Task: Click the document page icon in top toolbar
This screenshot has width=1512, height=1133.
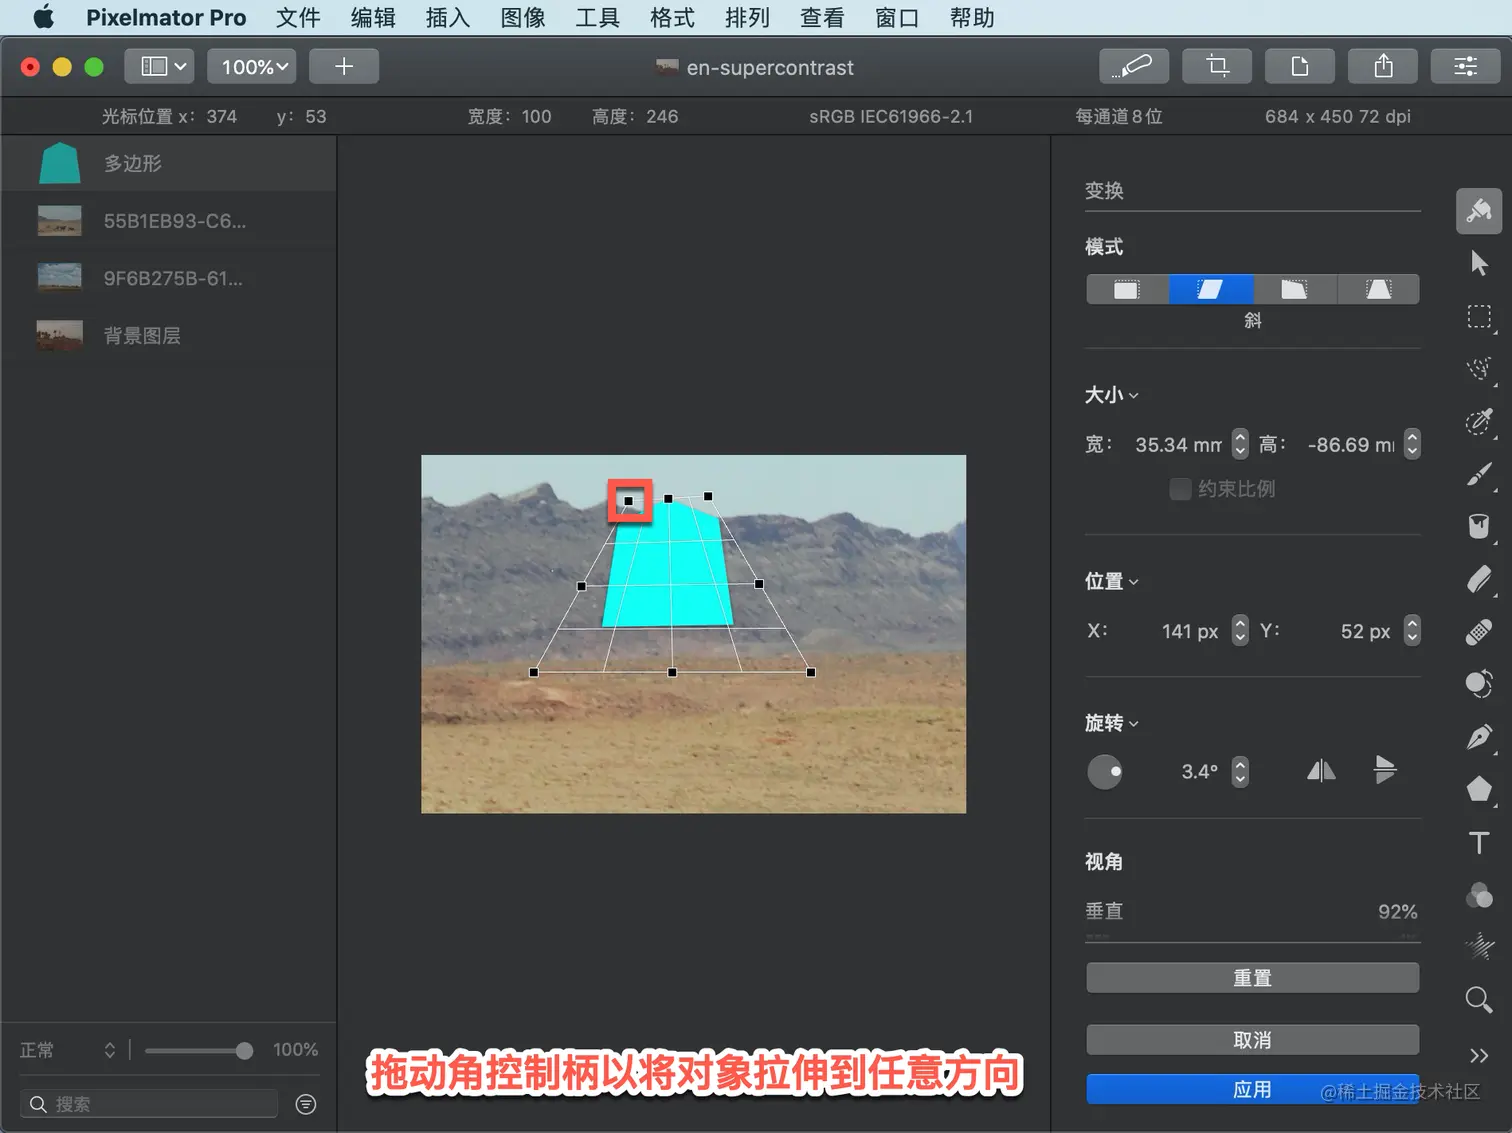Action: pos(1300,66)
